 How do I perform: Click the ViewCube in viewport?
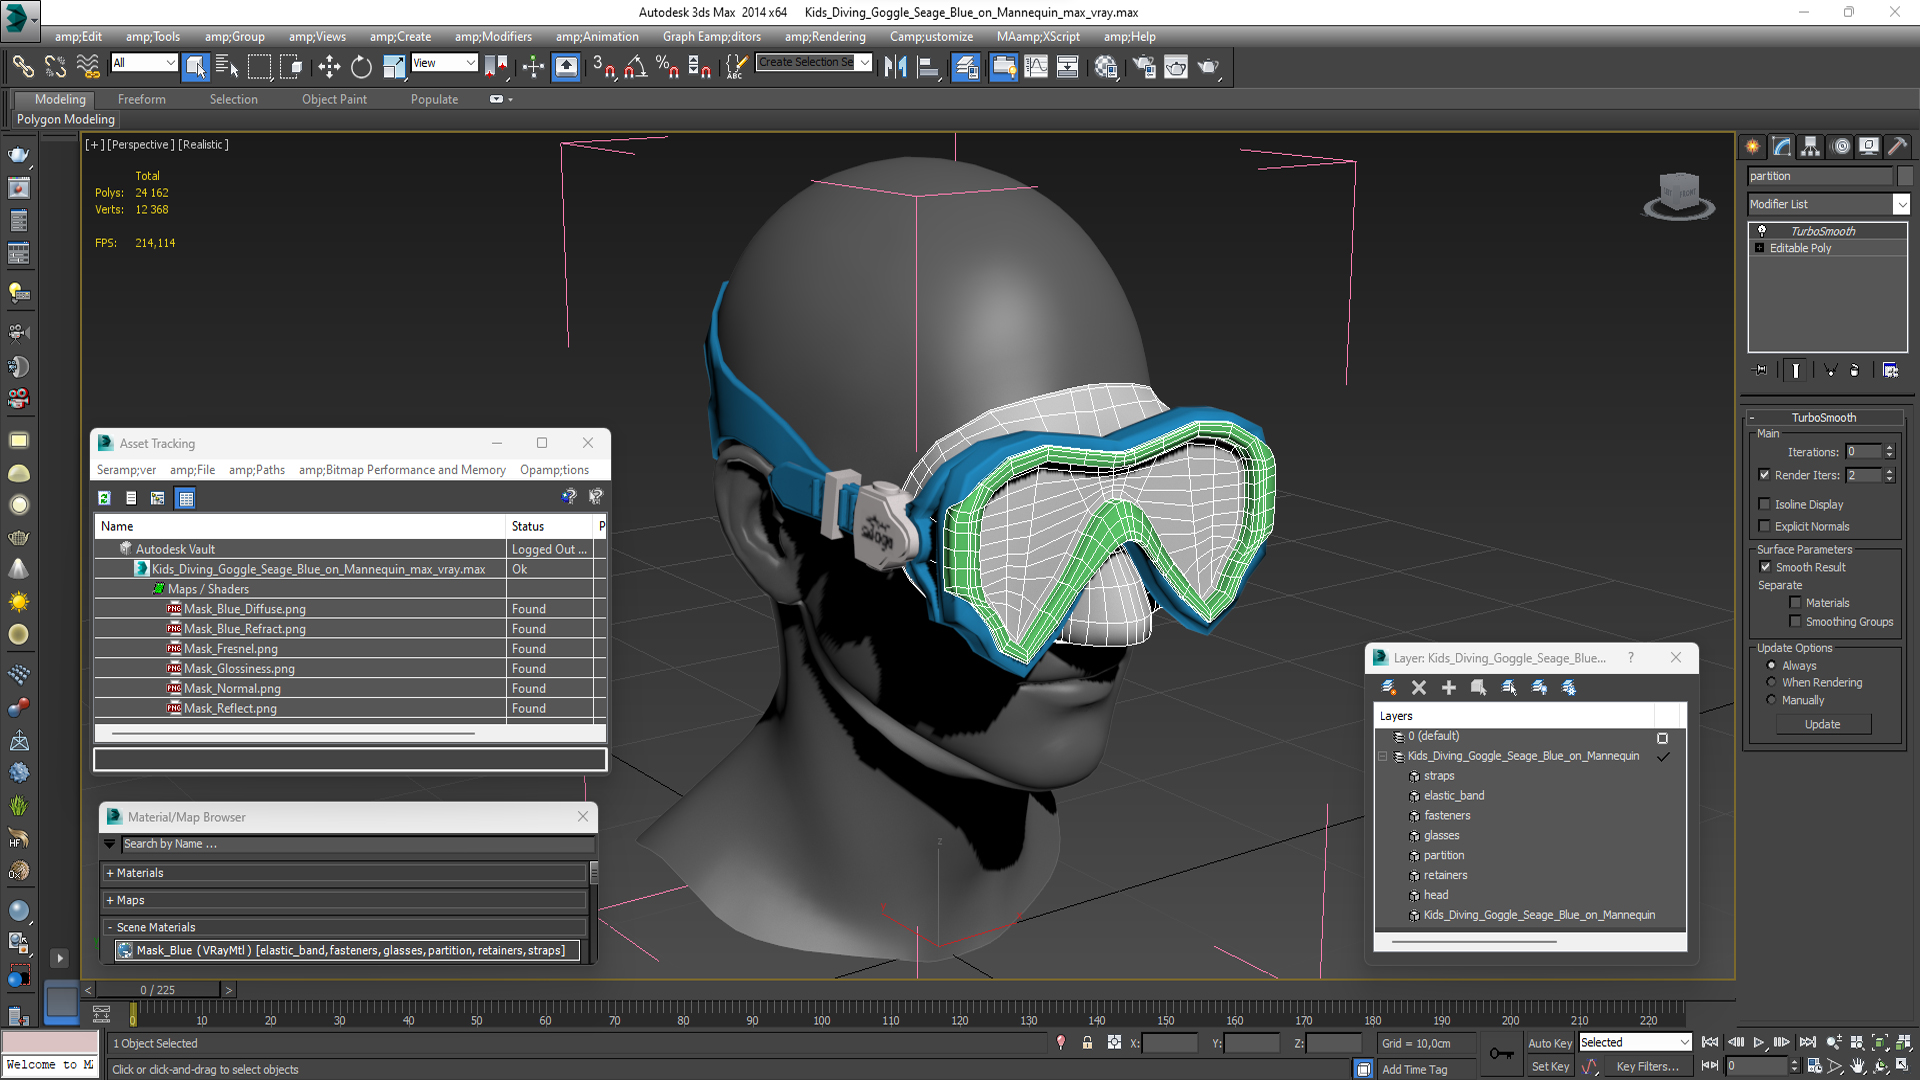tap(1679, 195)
